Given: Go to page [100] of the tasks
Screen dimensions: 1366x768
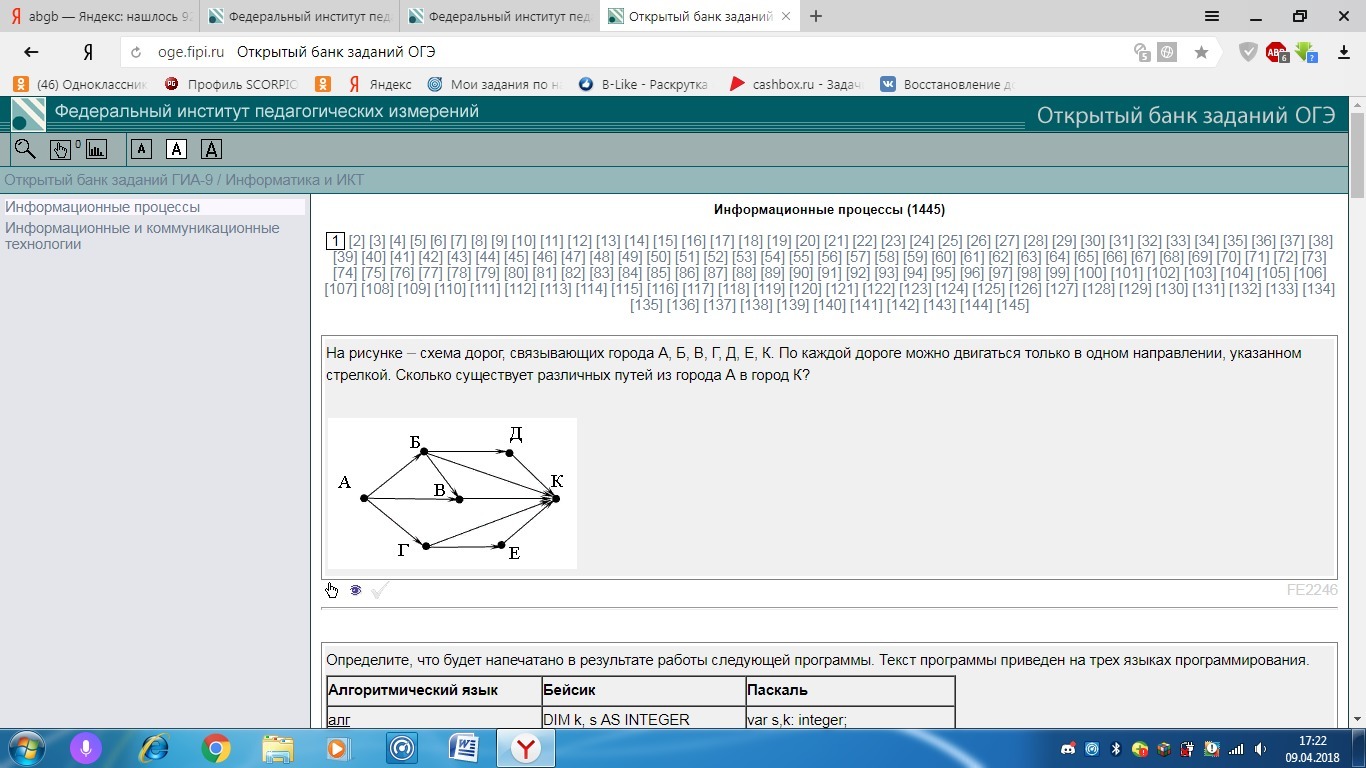Looking at the screenshot, I should click(1090, 273).
